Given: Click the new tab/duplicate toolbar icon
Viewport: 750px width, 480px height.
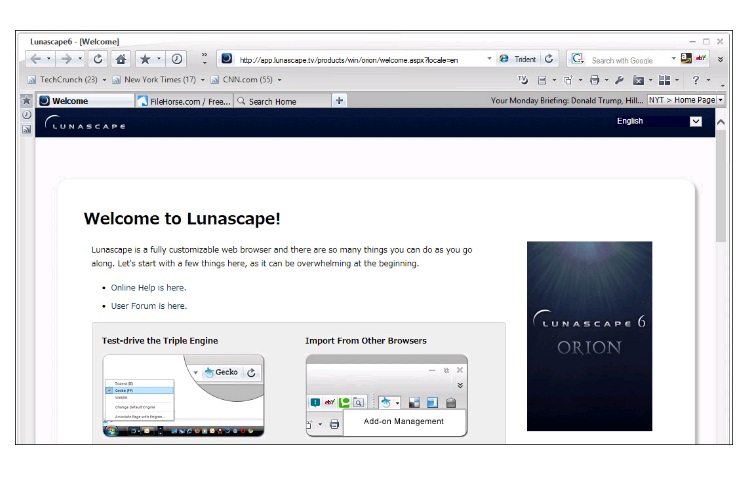Looking at the screenshot, I should 568,80.
